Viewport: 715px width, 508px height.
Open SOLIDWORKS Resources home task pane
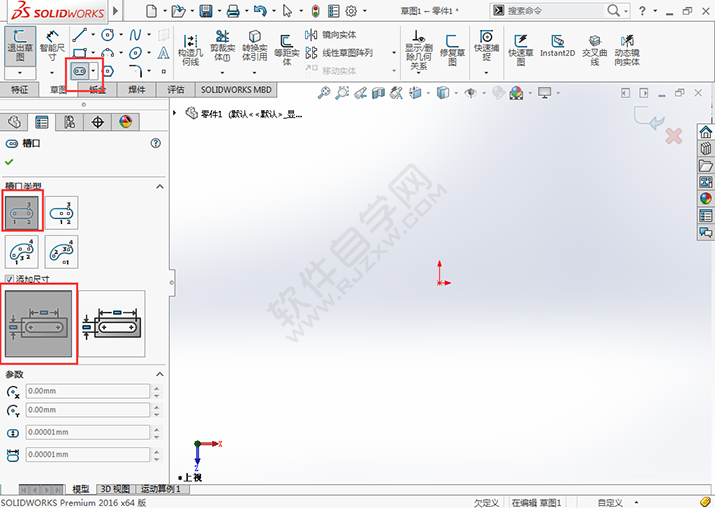705,132
